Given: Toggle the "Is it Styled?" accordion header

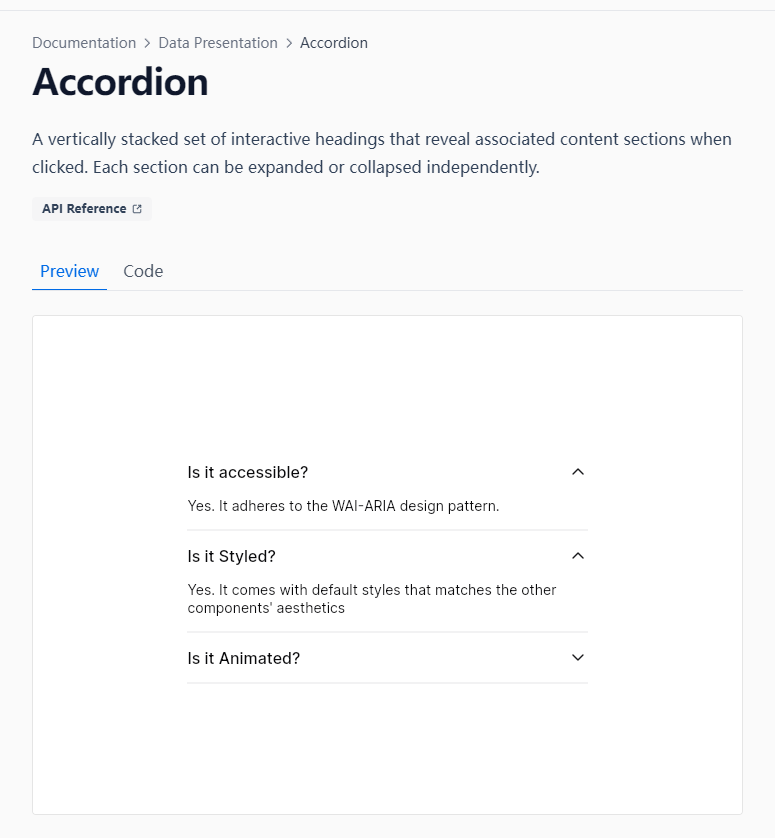Looking at the screenshot, I should 232,556.
